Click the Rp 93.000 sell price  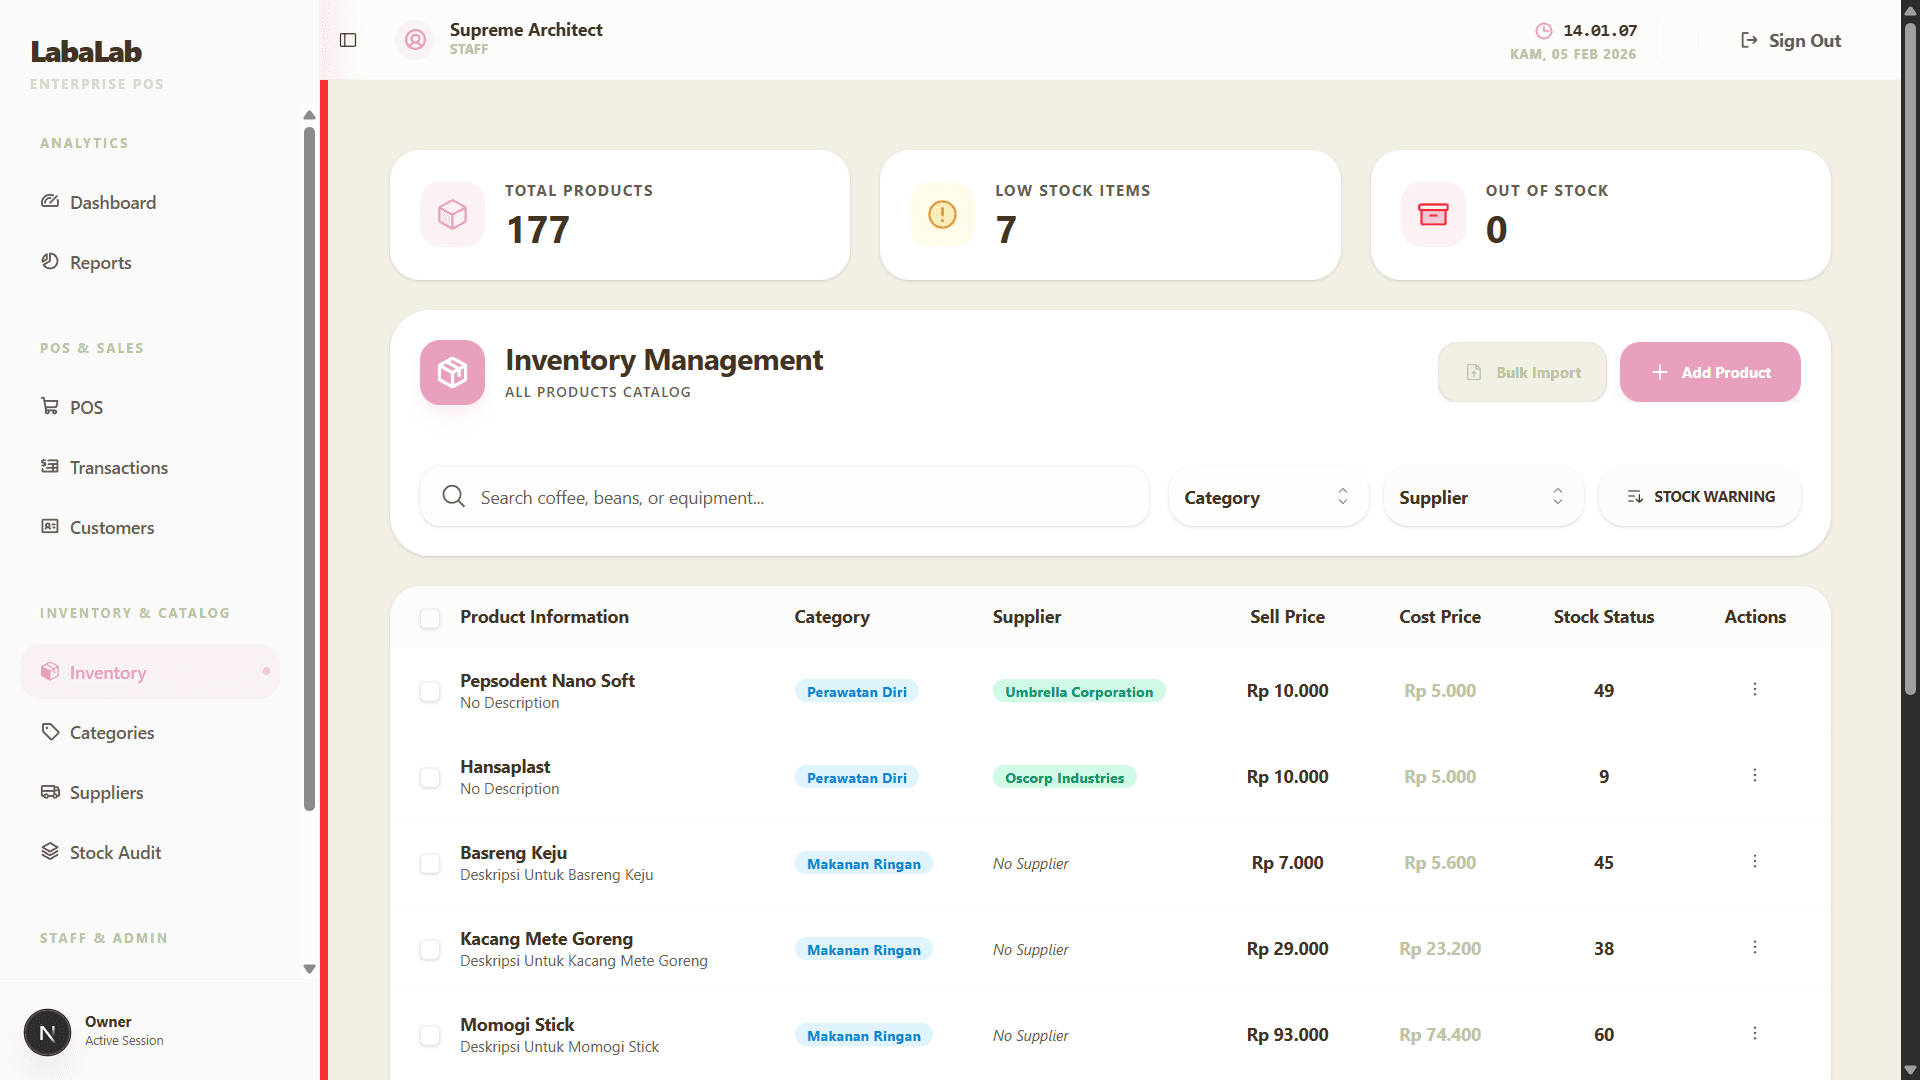pyautogui.click(x=1287, y=1035)
